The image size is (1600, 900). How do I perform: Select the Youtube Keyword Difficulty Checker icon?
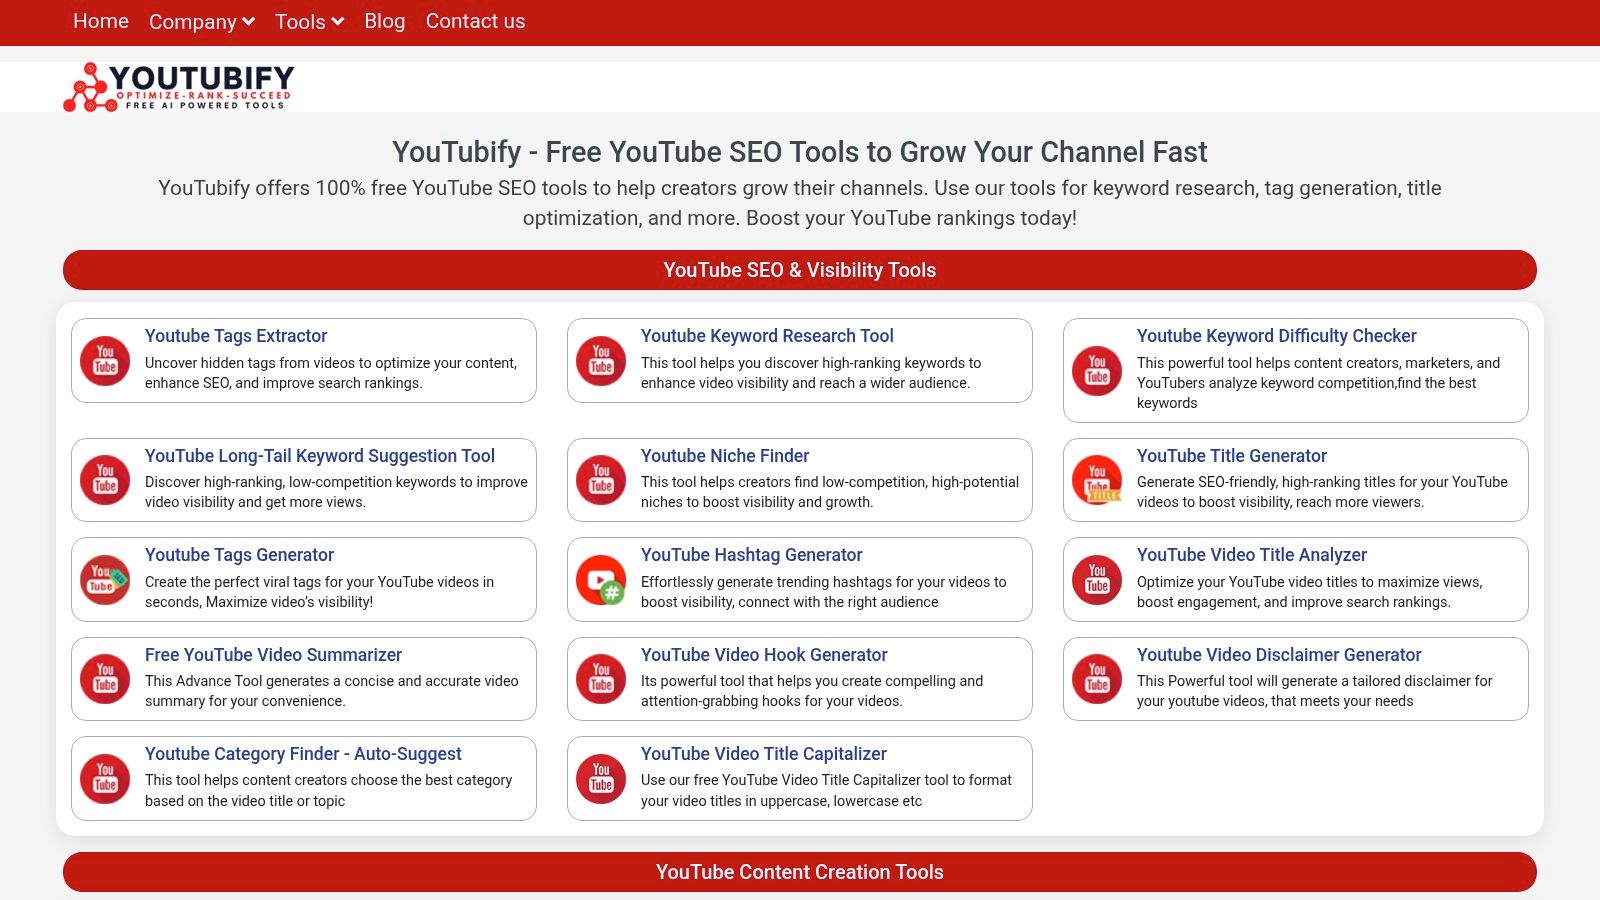1096,370
